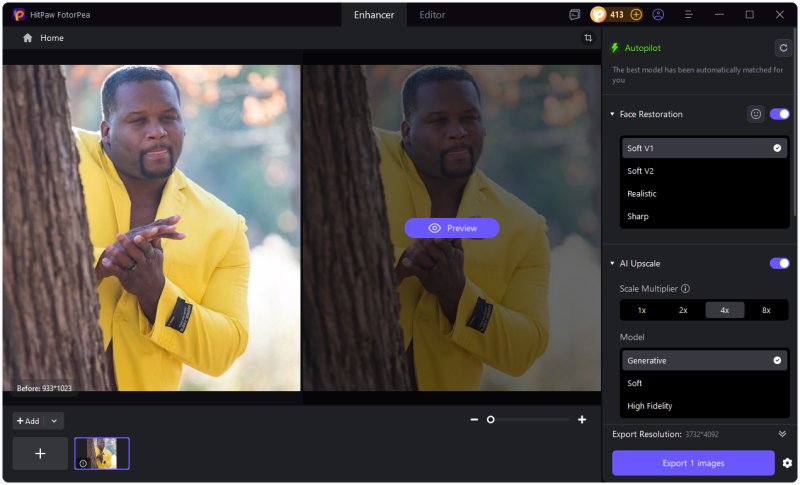Screen dimensions: 800x485
Task: Select Generative upscale model
Action: [x=704, y=361]
